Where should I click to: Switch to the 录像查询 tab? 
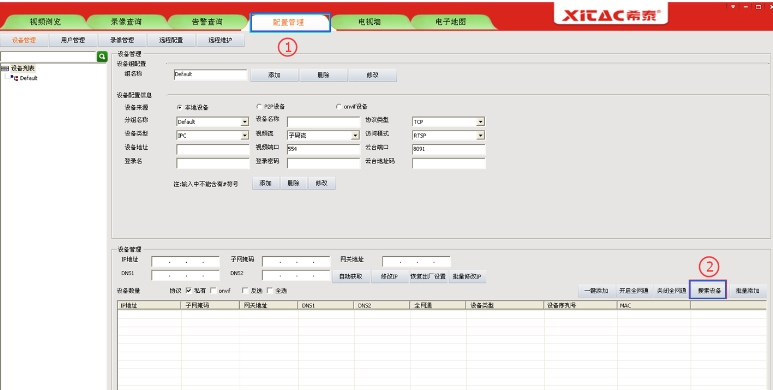(x=127, y=22)
